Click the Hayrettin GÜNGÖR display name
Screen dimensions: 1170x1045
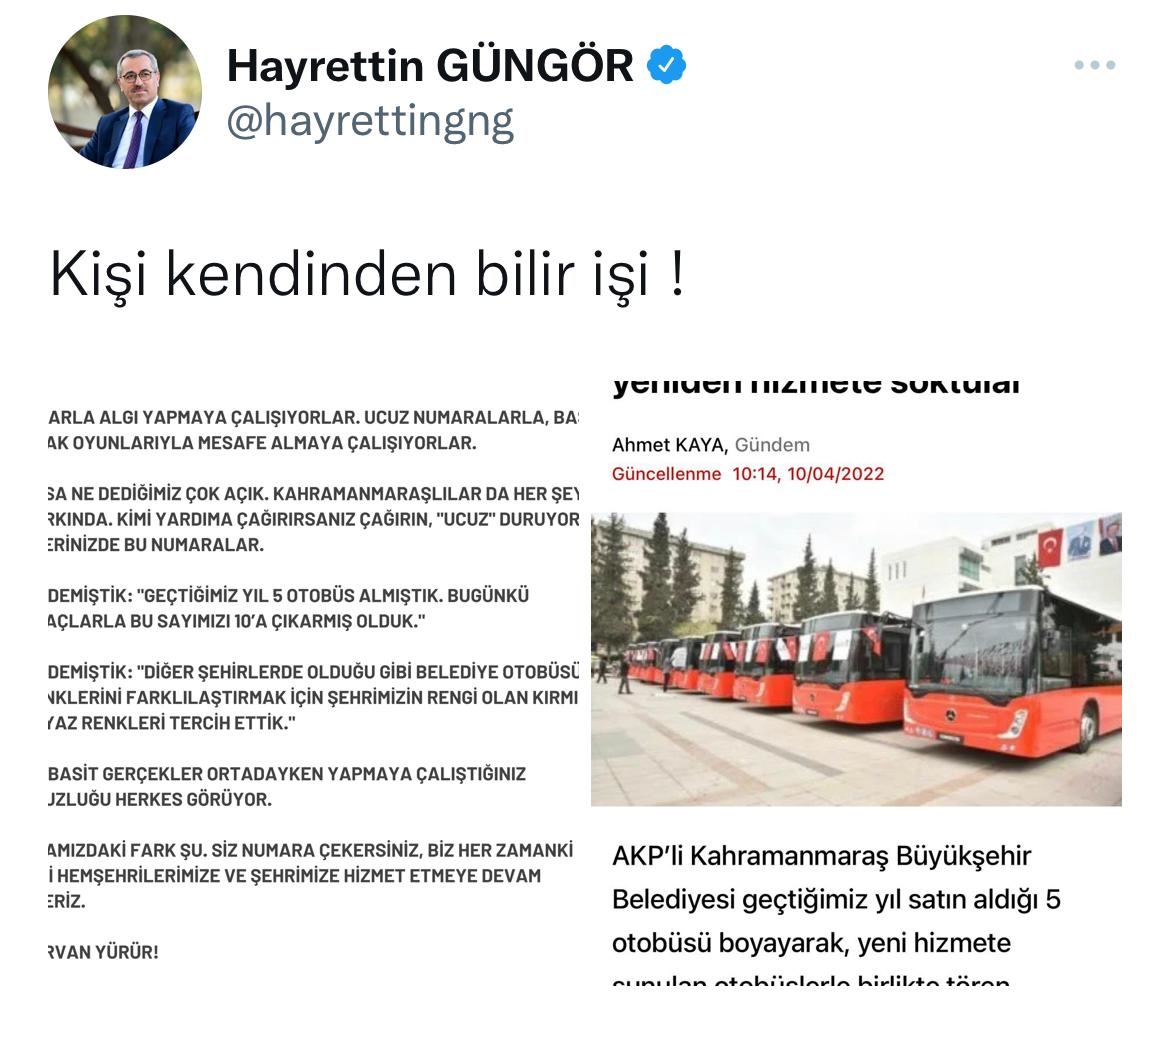click(430, 65)
